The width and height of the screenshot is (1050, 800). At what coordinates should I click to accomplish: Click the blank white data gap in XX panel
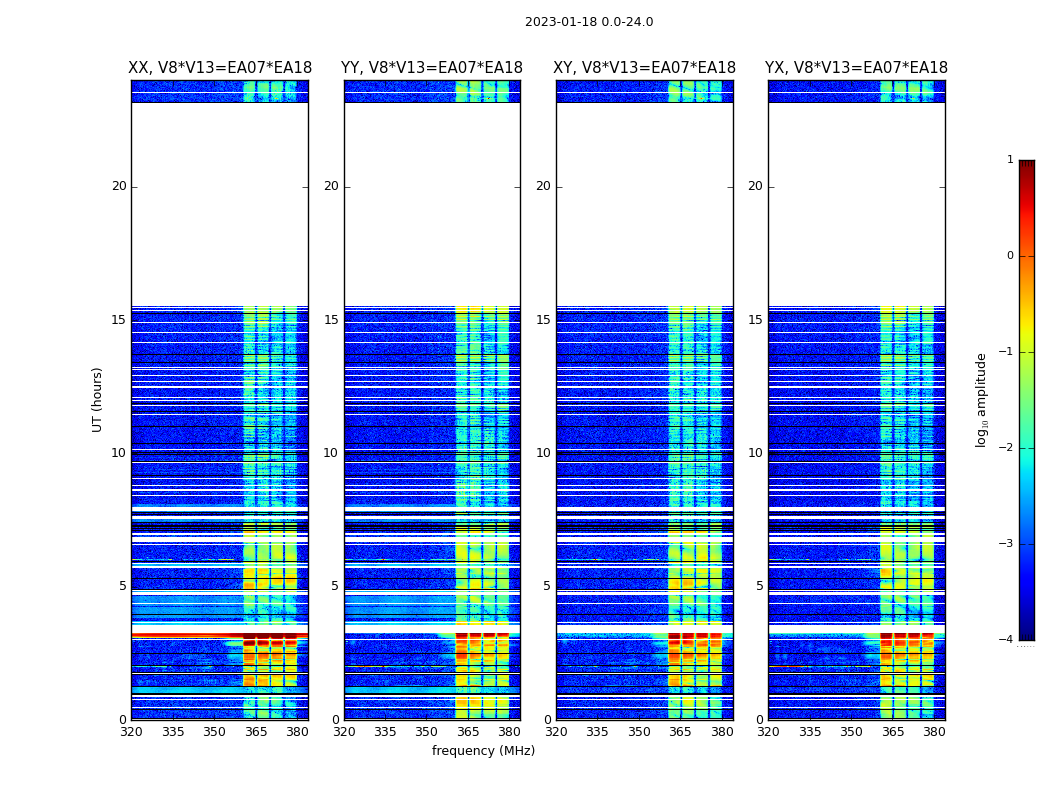coord(220,204)
